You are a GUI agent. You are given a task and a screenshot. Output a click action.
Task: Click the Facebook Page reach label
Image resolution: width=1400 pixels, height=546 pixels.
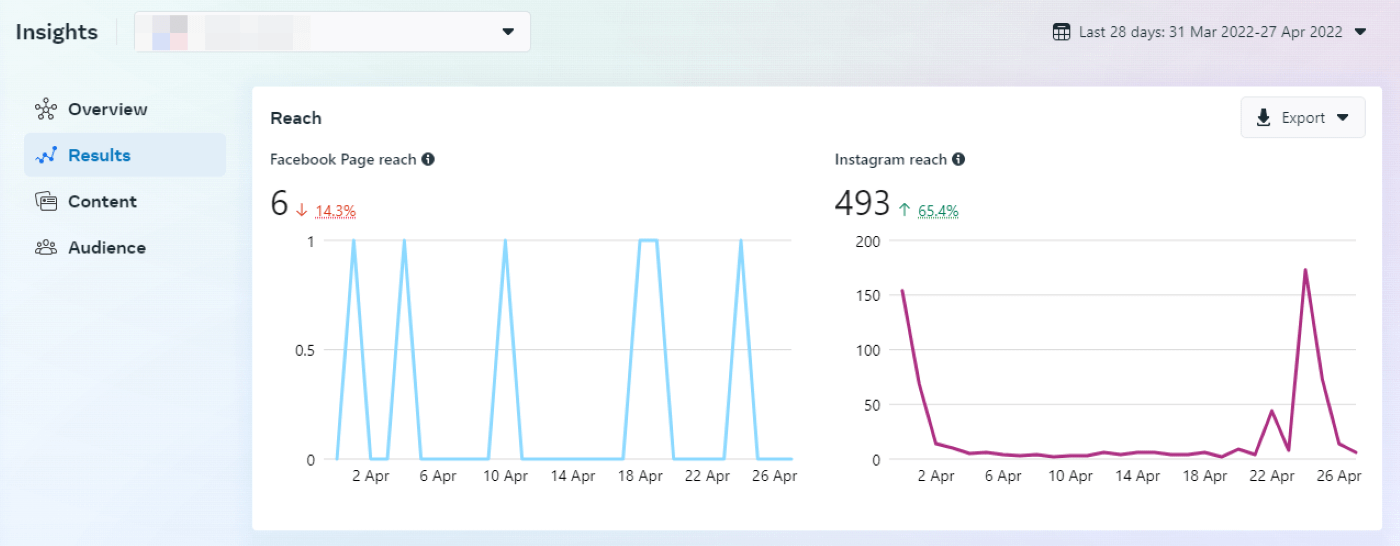tap(343, 159)
